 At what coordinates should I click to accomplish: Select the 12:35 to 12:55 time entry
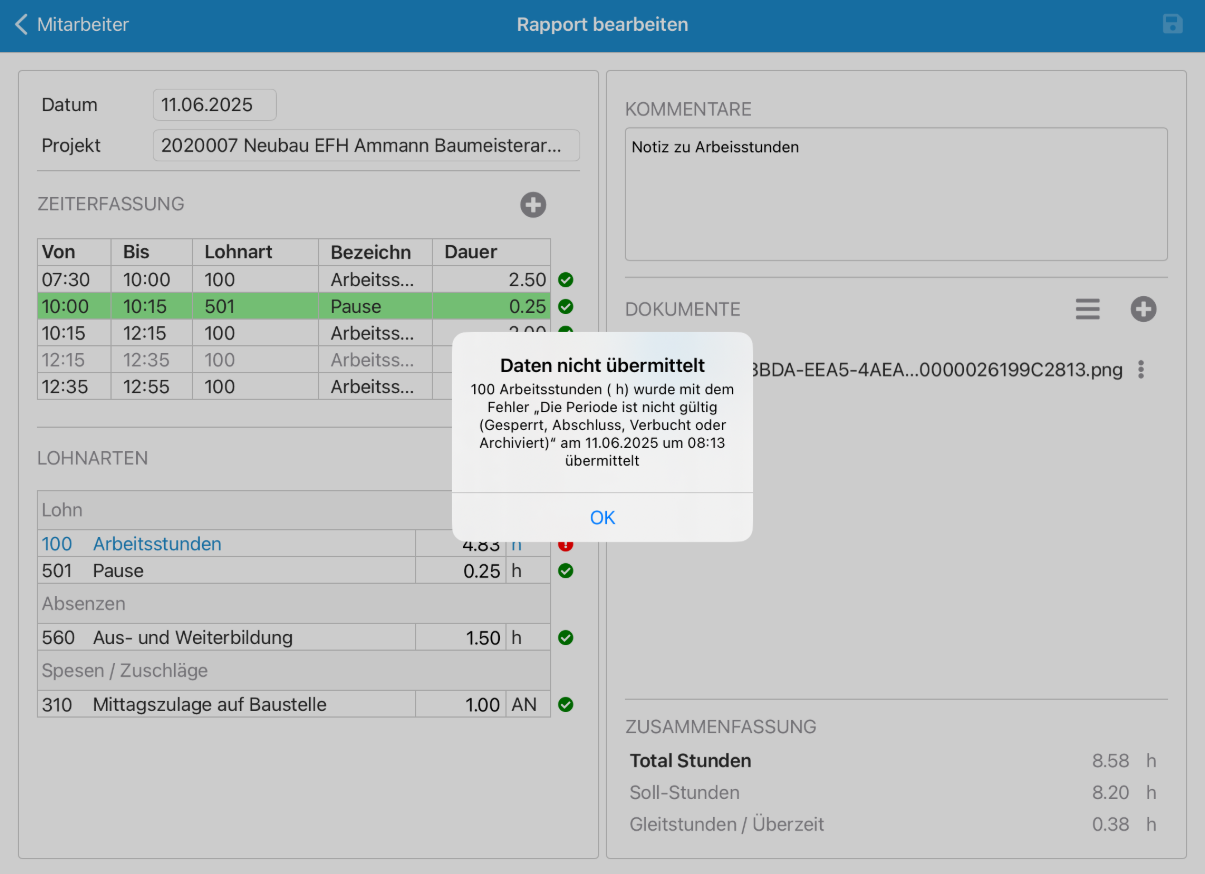click(240, 387)
